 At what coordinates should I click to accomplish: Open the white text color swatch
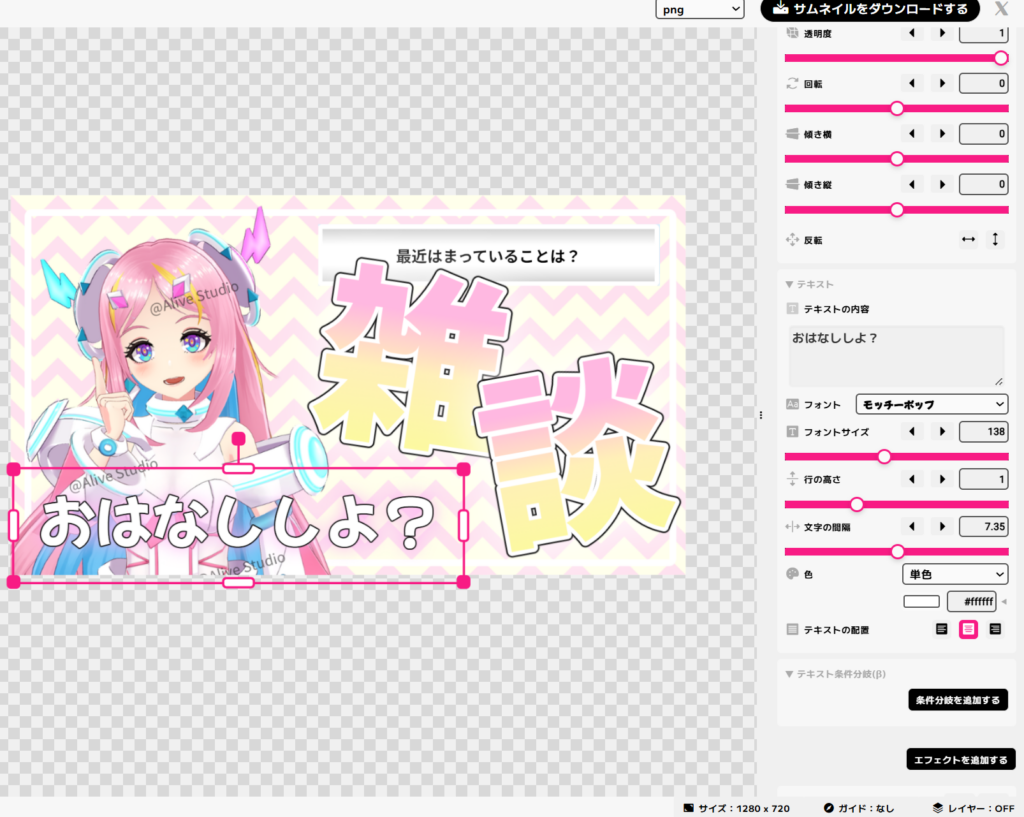pos(921,601)
